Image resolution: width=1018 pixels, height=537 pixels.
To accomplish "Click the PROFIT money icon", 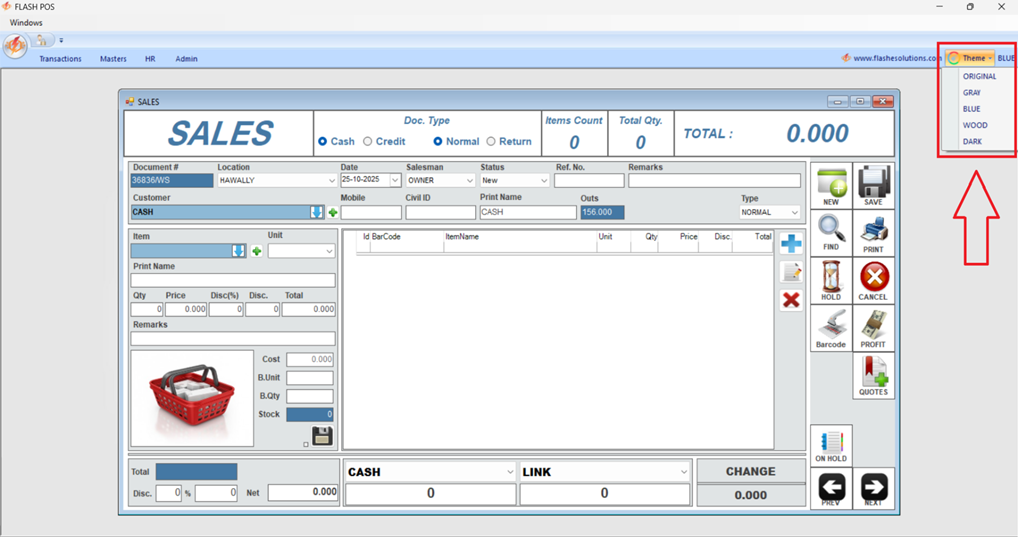I will [x=873, y=328].
